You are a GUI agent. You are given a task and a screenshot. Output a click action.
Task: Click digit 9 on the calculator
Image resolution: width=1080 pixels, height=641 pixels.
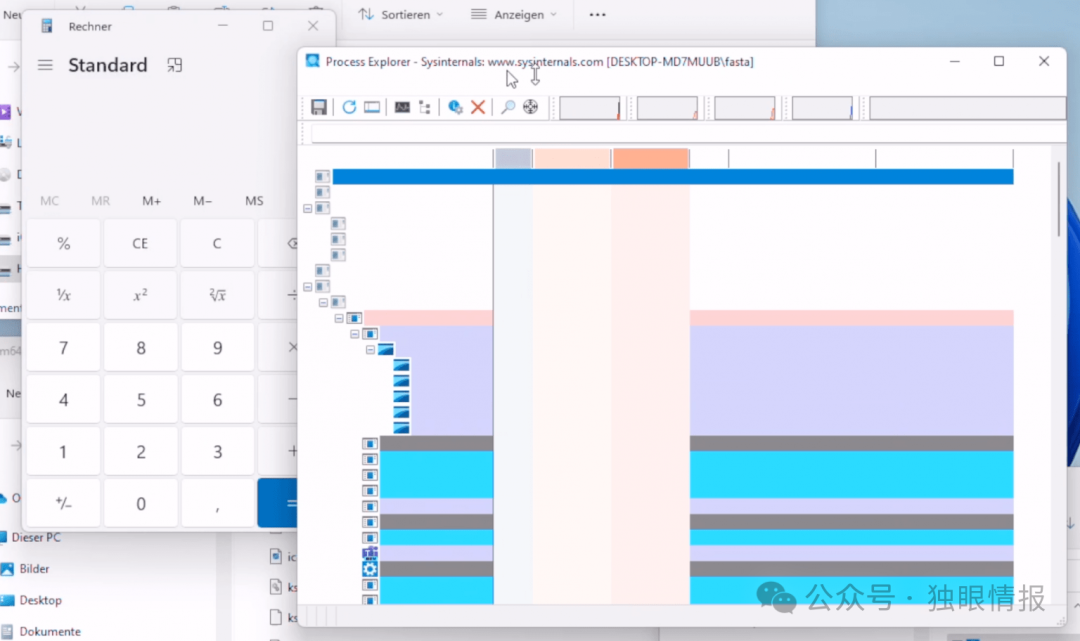[217, 348]
